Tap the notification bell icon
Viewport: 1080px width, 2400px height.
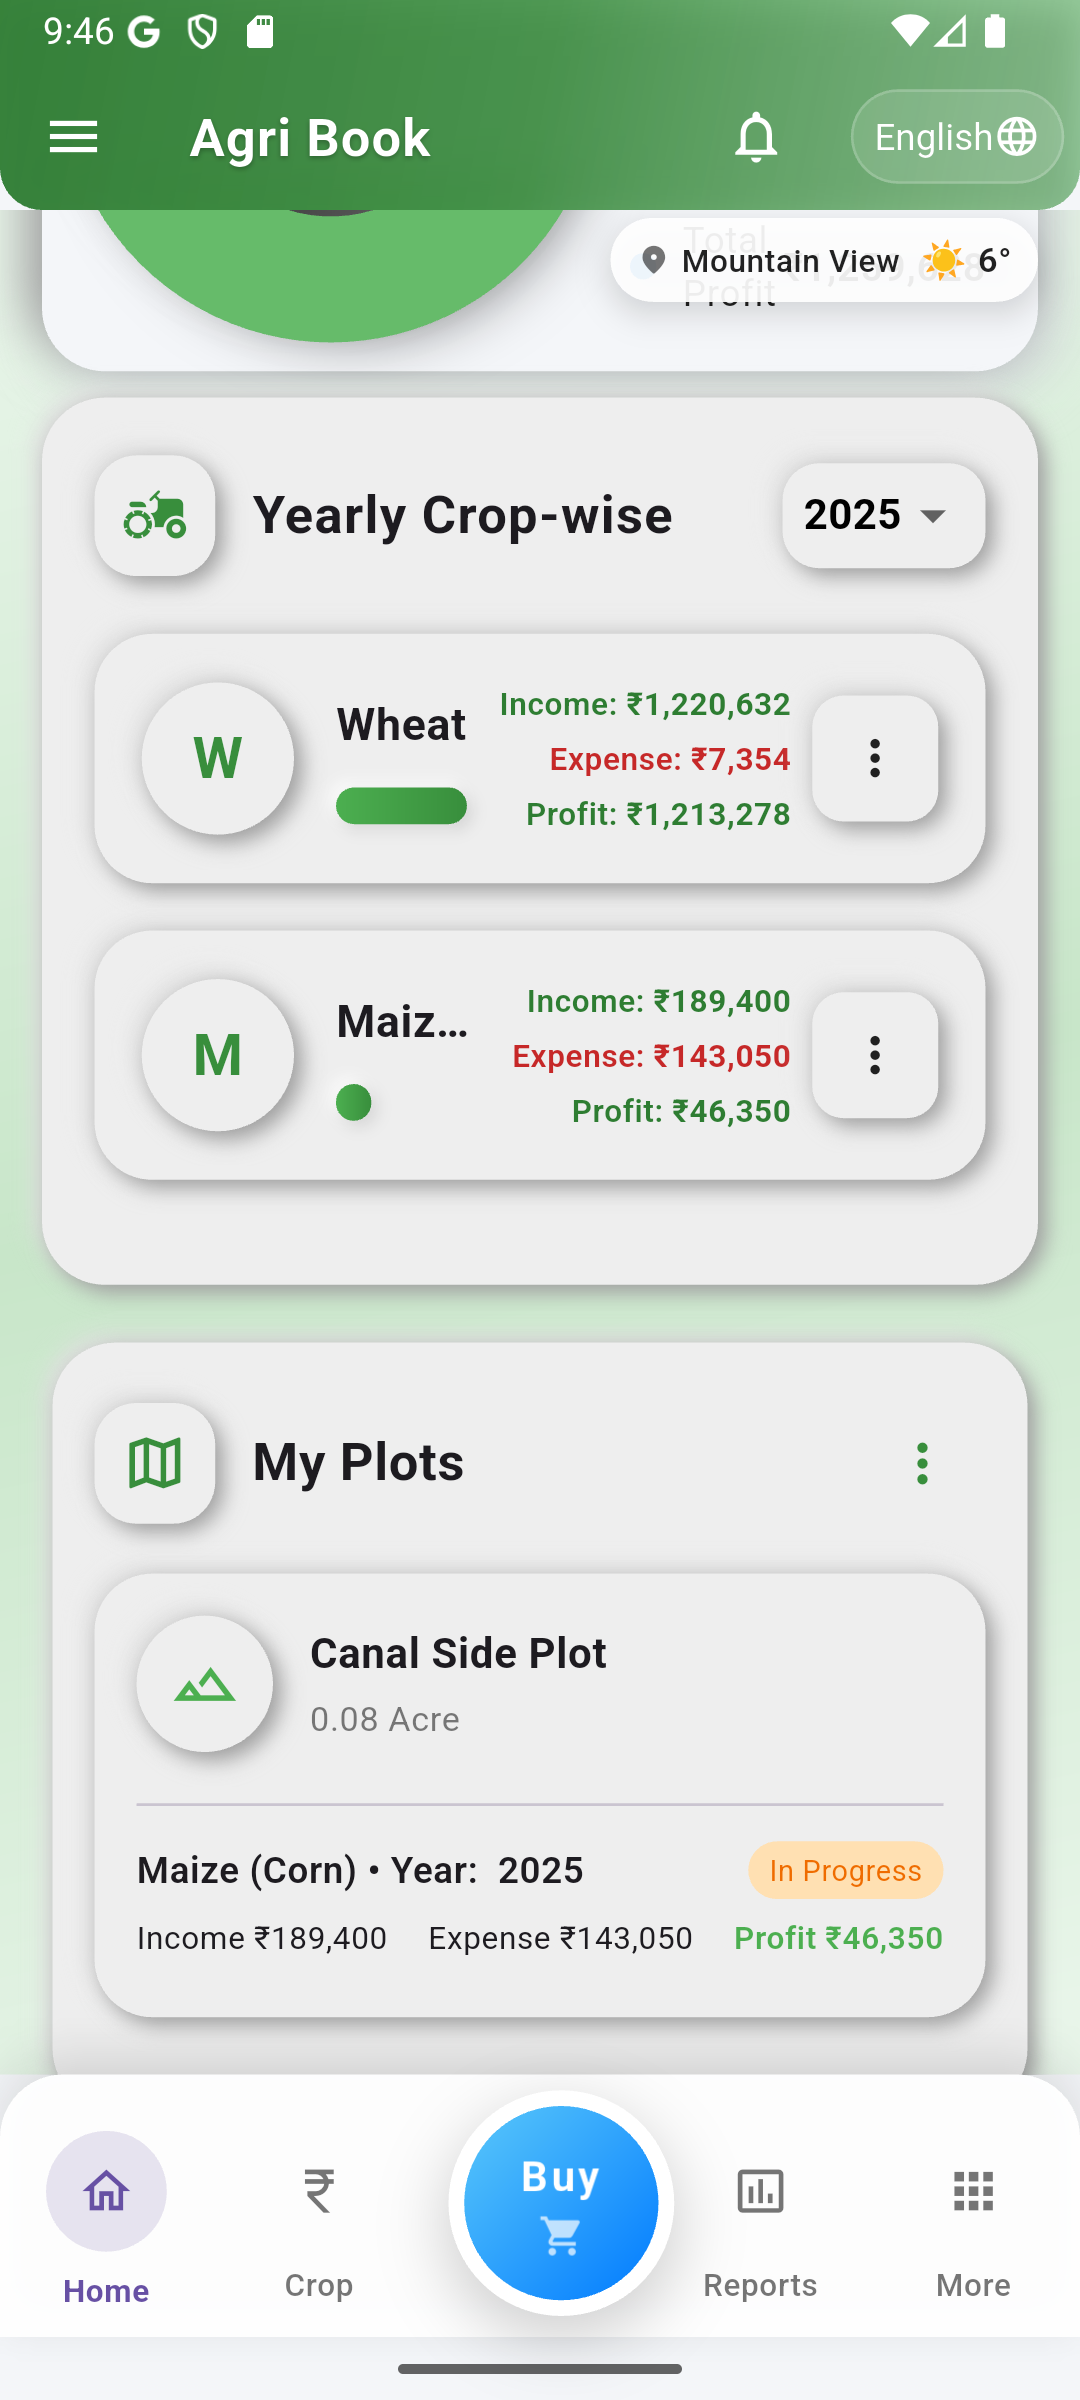[x=756, y=137]
